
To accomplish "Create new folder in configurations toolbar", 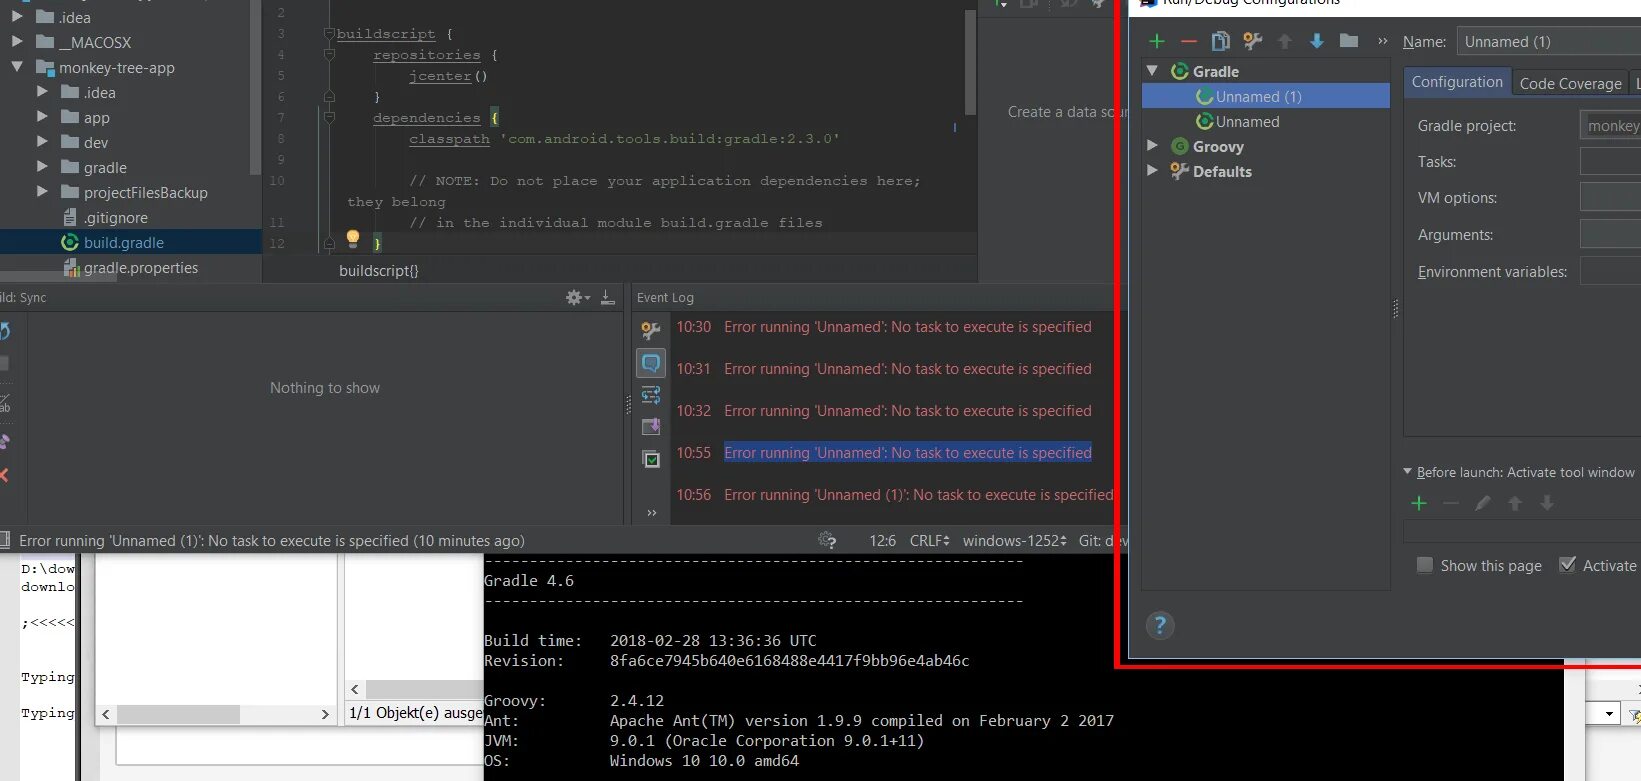I will 1349,41.
